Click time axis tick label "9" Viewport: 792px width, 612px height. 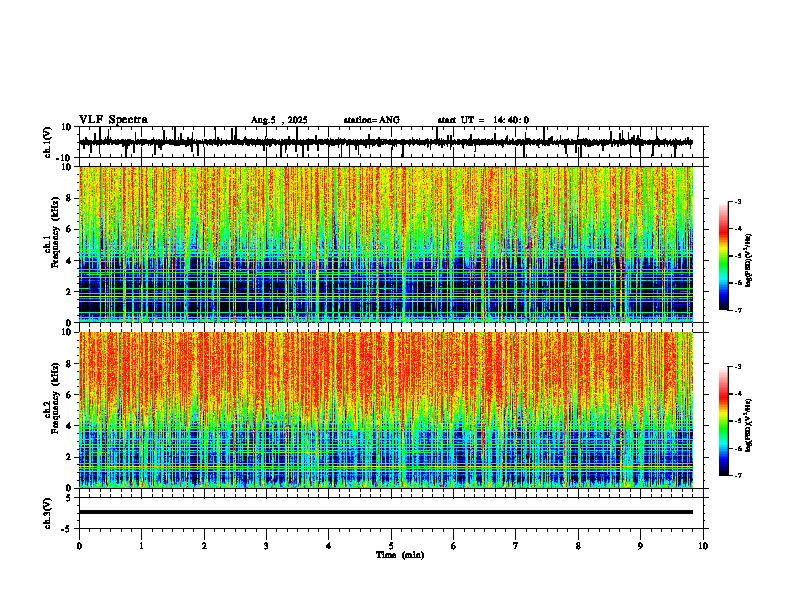pos(640,546)
